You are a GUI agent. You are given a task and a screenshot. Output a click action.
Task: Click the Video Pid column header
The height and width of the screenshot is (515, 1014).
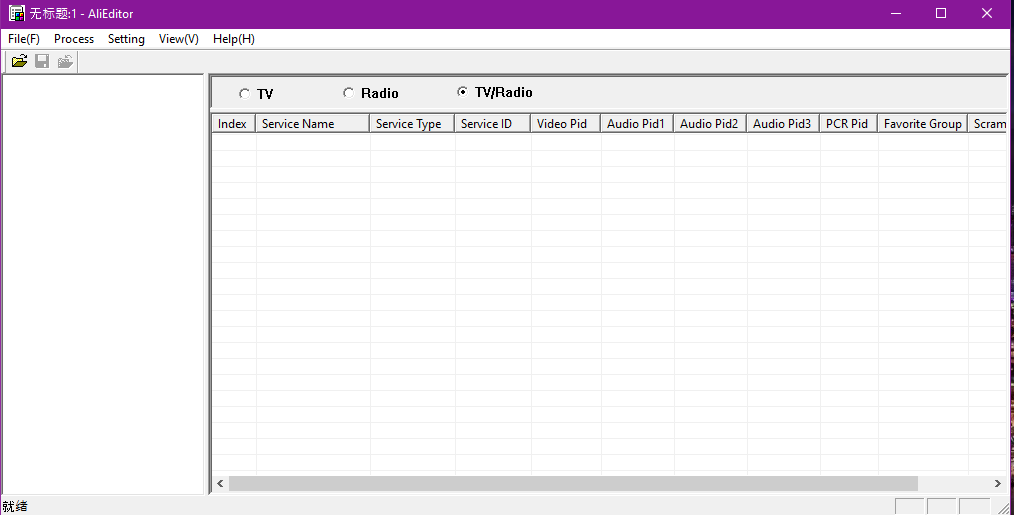[x=566, y=124]
